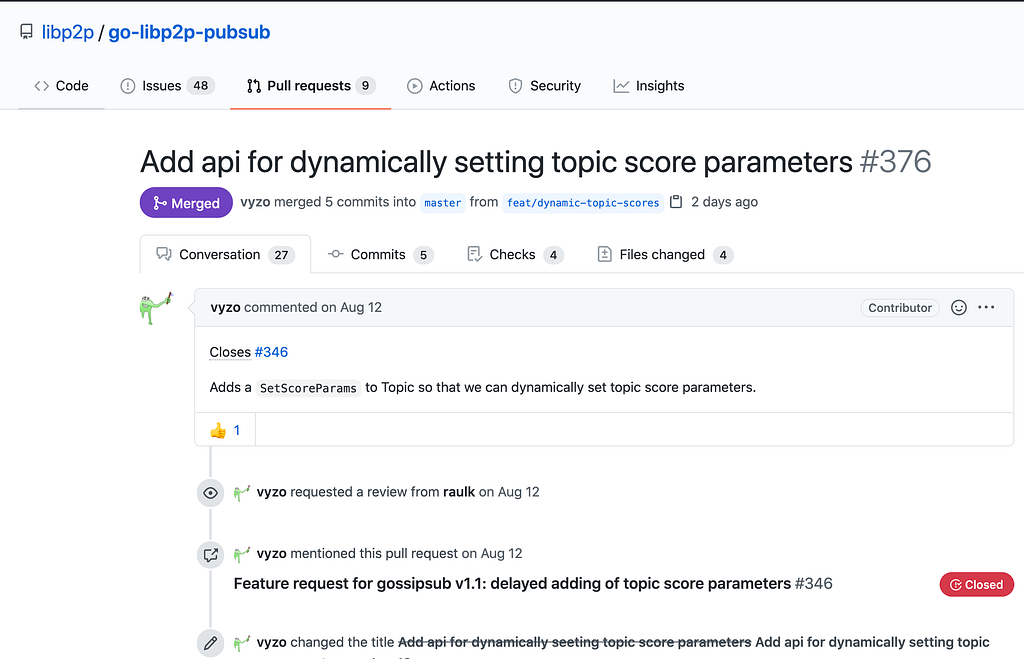
Task: Click the cross-reference mention icon
Action: coord(210,554)
